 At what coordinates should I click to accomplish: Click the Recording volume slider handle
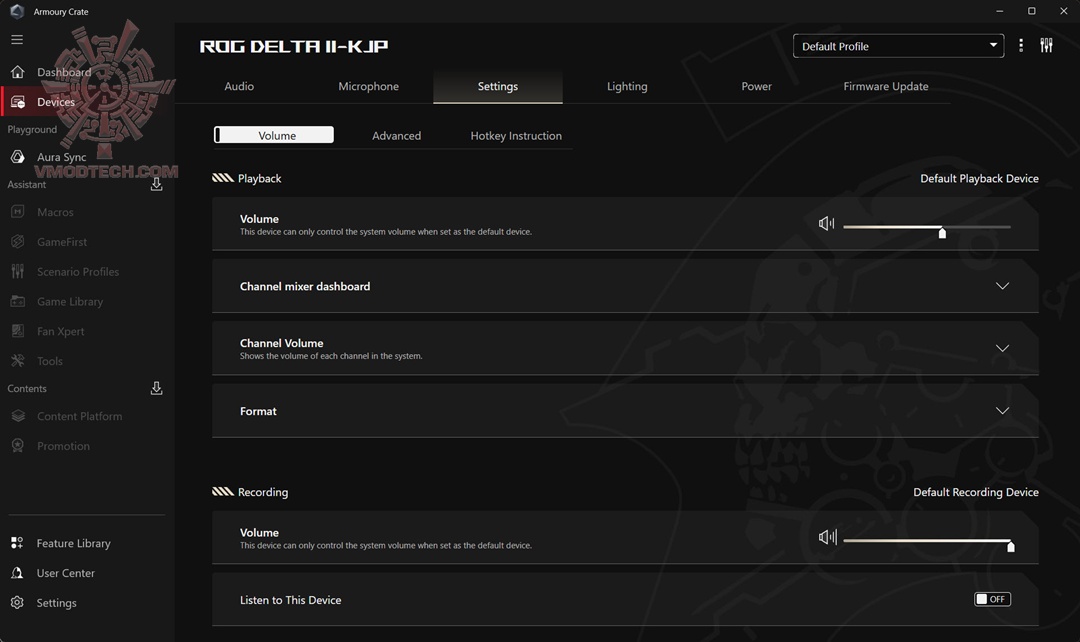click(x=1010, y=546)
